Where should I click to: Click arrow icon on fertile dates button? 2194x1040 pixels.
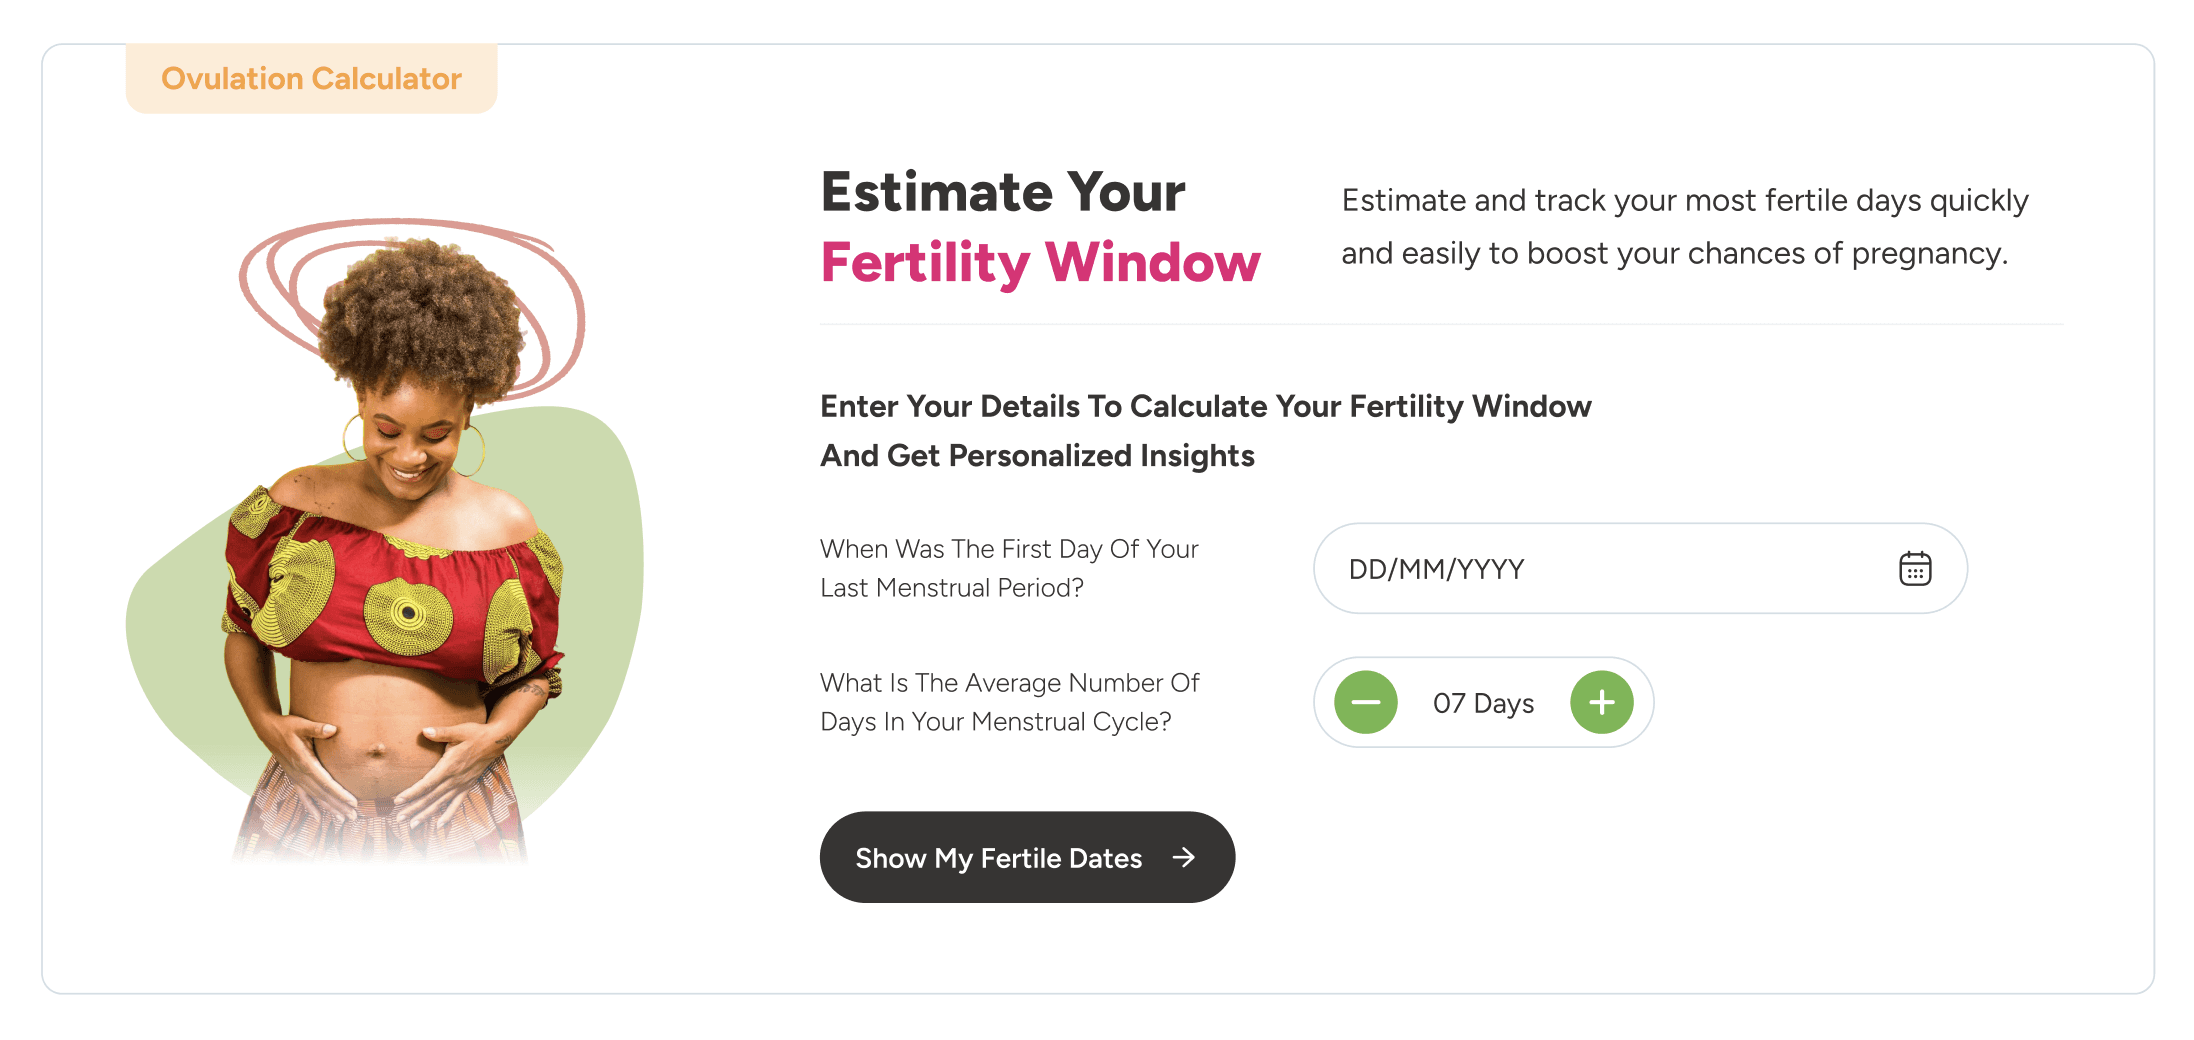(x=1184, y=857)
